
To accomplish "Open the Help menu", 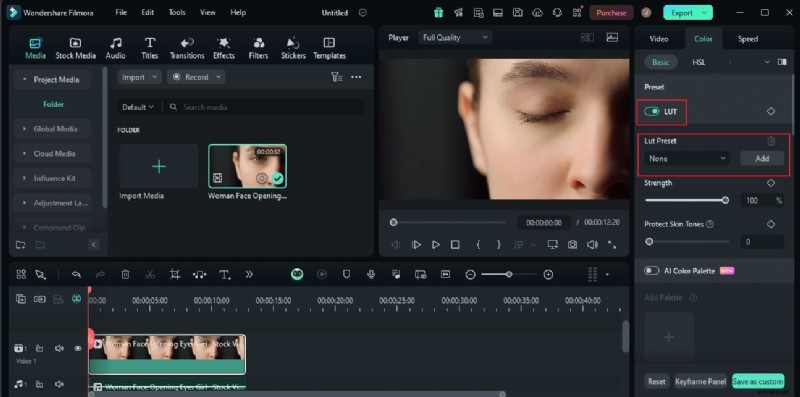I will click(238, 12).
